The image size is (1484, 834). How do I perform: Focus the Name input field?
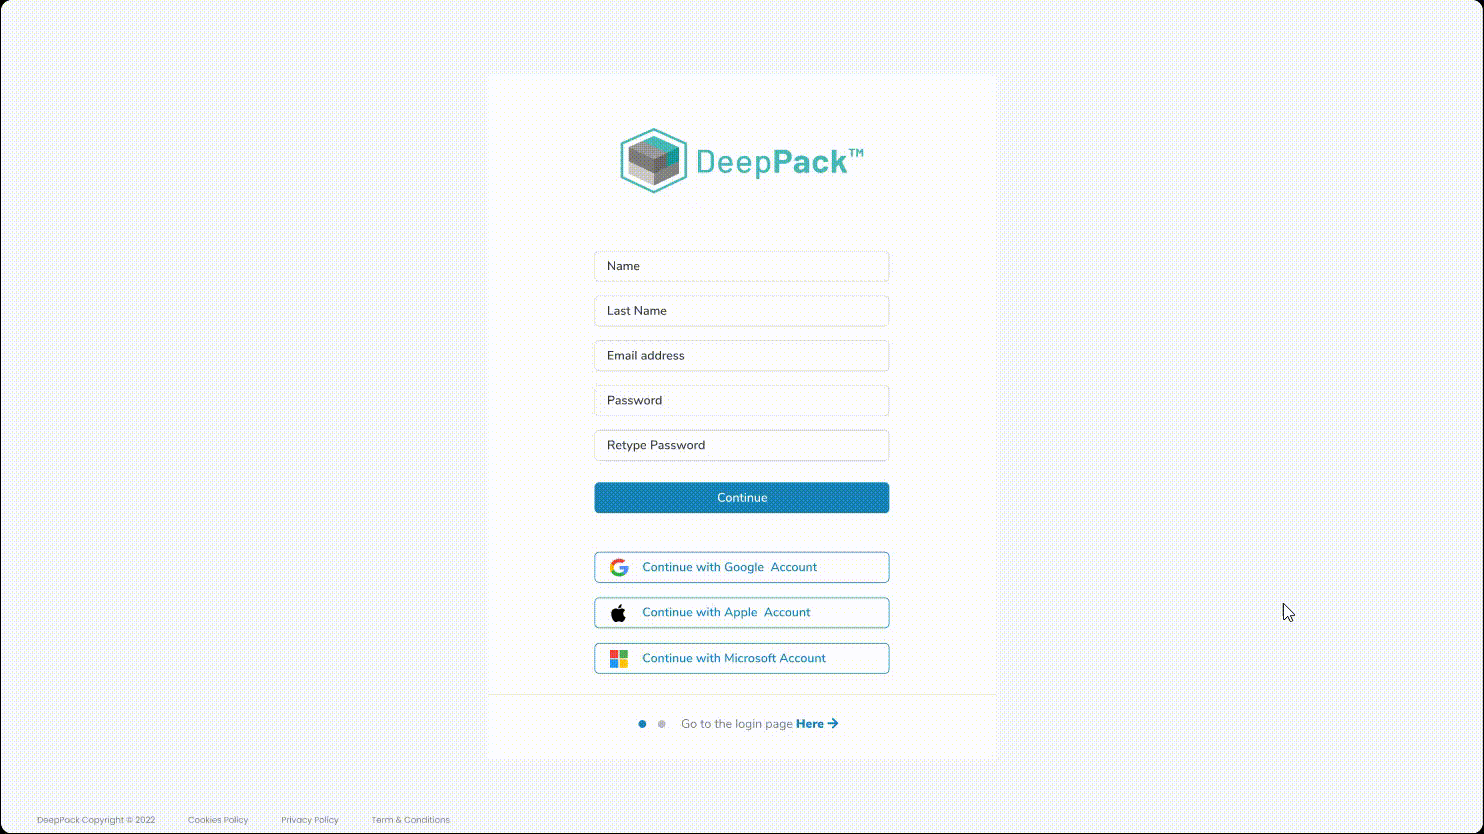click(x=741, y=266)
